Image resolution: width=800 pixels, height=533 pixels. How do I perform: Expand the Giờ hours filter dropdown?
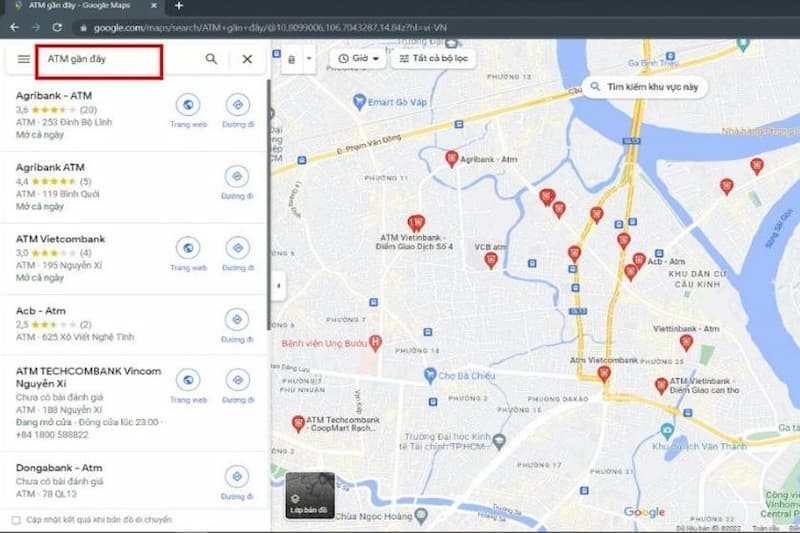(x=359, y=59)
